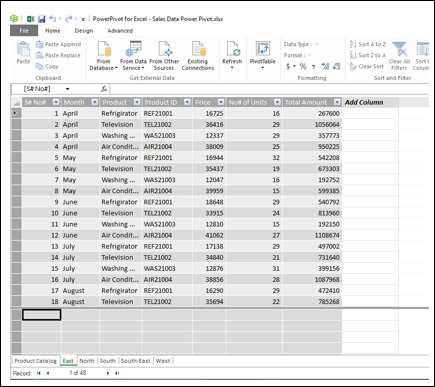Open Product column filter dropdown
The height and width of the screenshot is (387, 435).
click(137, 102)
